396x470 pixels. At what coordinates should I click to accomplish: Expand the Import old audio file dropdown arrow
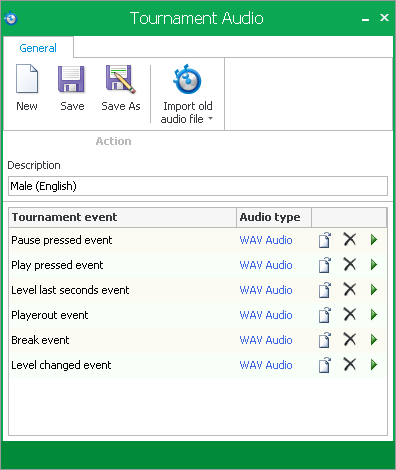pyautogui.click(x=210, y=118)
